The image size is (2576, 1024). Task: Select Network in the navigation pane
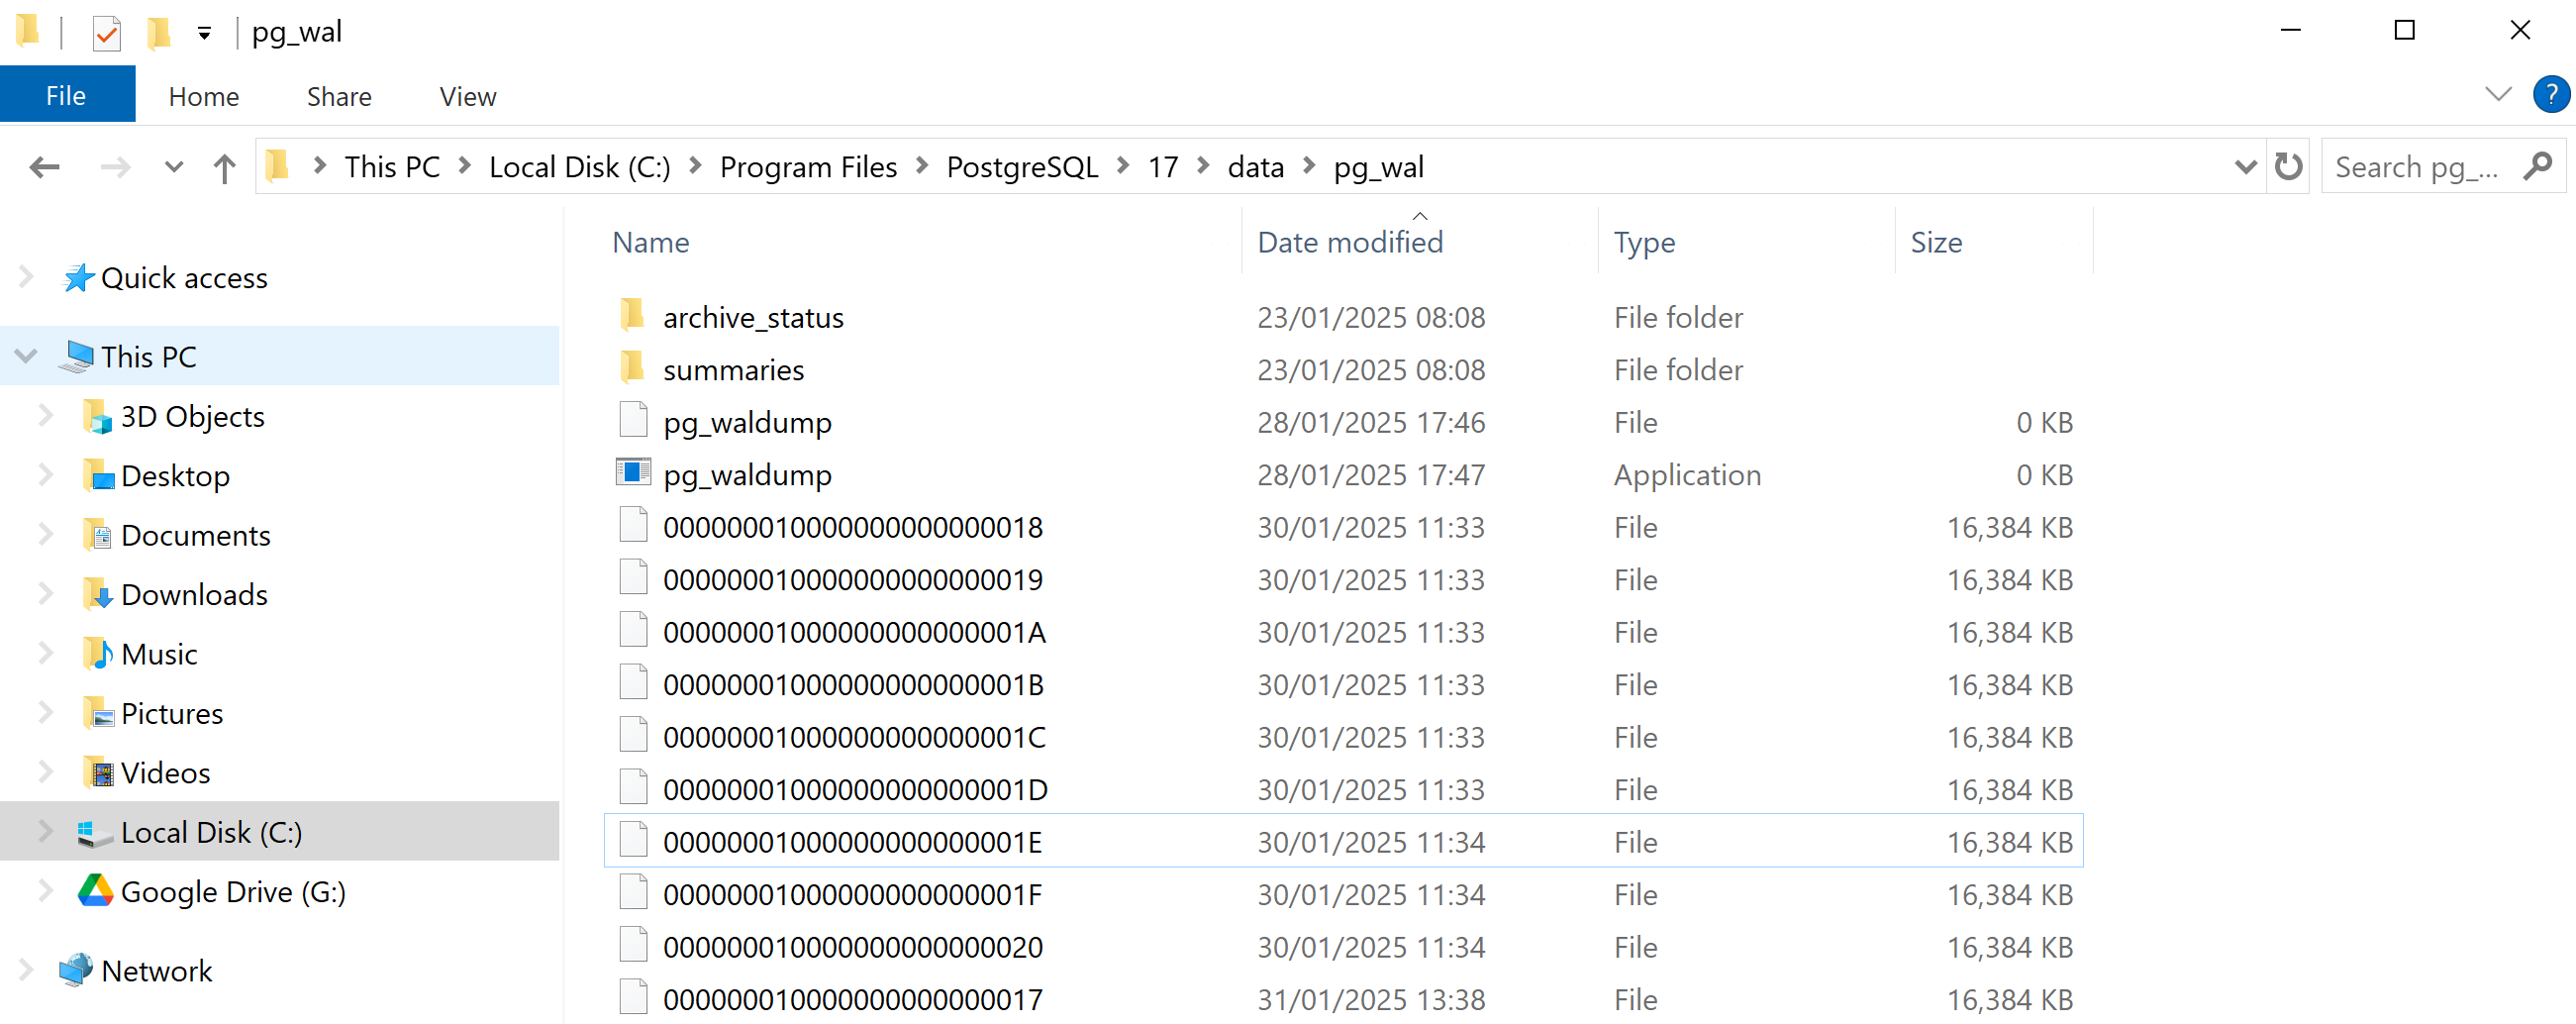pyautogui.click(x=157, y=971)
